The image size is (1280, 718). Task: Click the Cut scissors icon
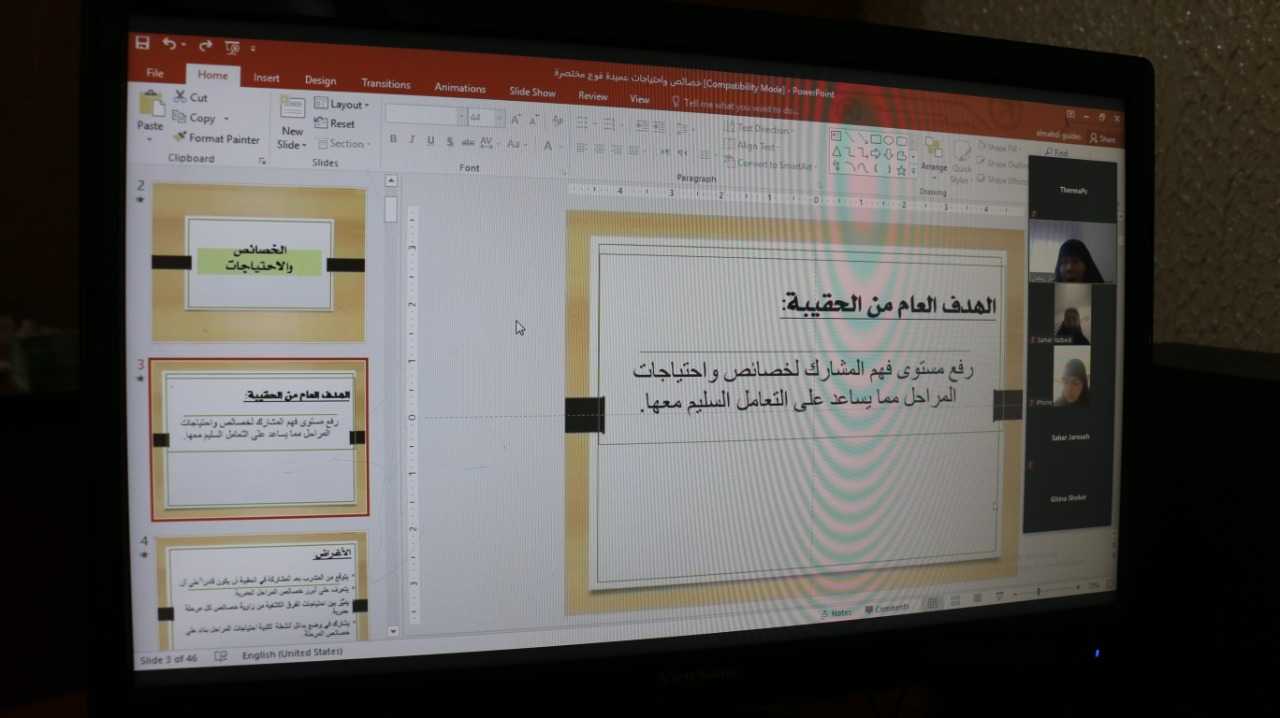click(181, 96)
